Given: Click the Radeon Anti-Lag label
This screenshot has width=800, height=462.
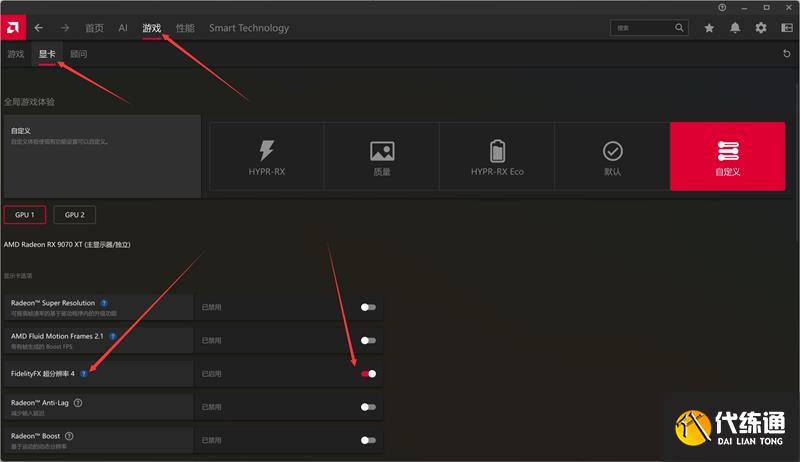Looking at the screenshot, I should [x=40, y=403].
